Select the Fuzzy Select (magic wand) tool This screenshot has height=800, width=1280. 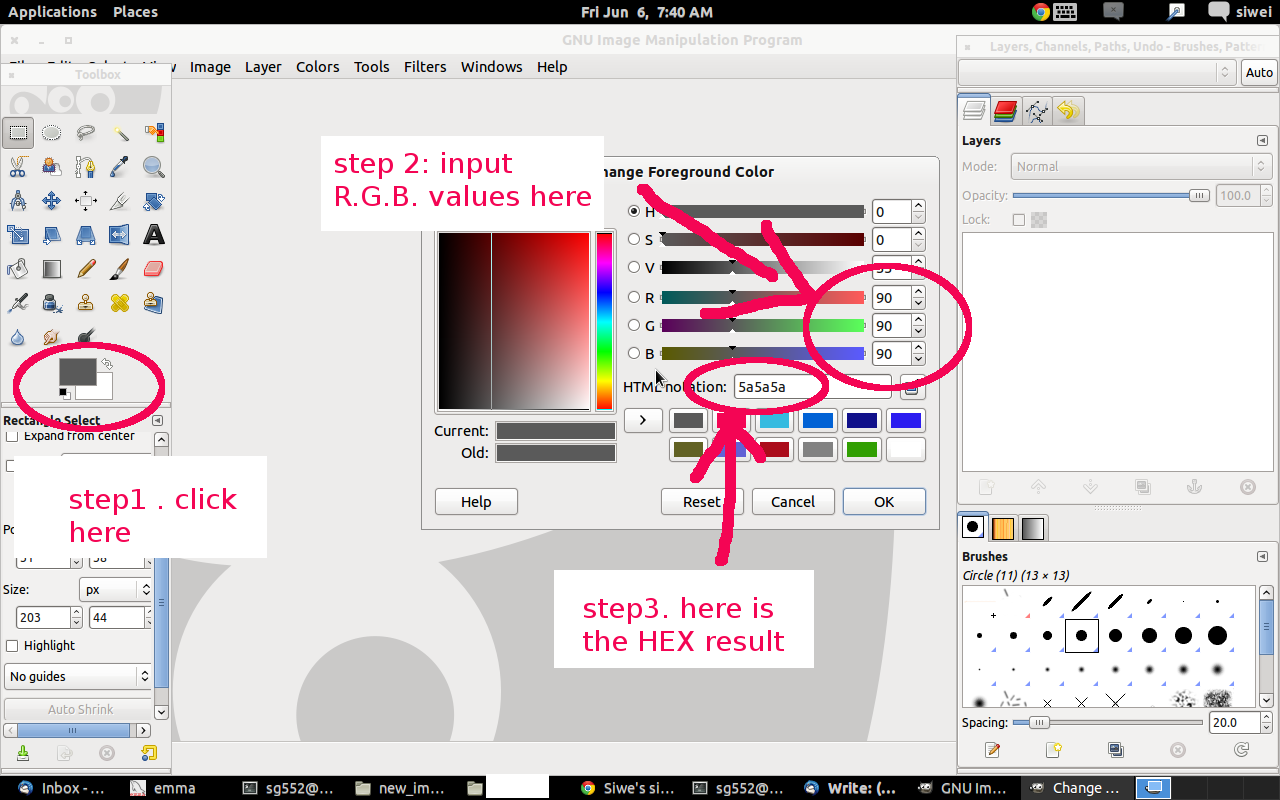122,133
